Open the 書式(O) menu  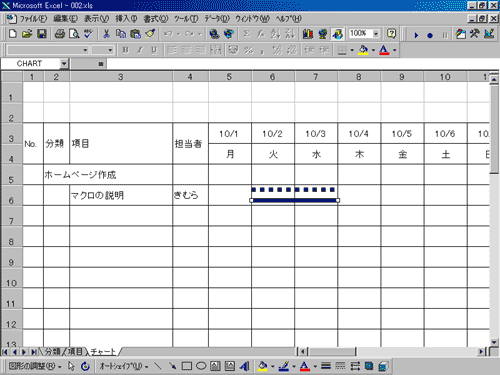(x=156, y=19)
